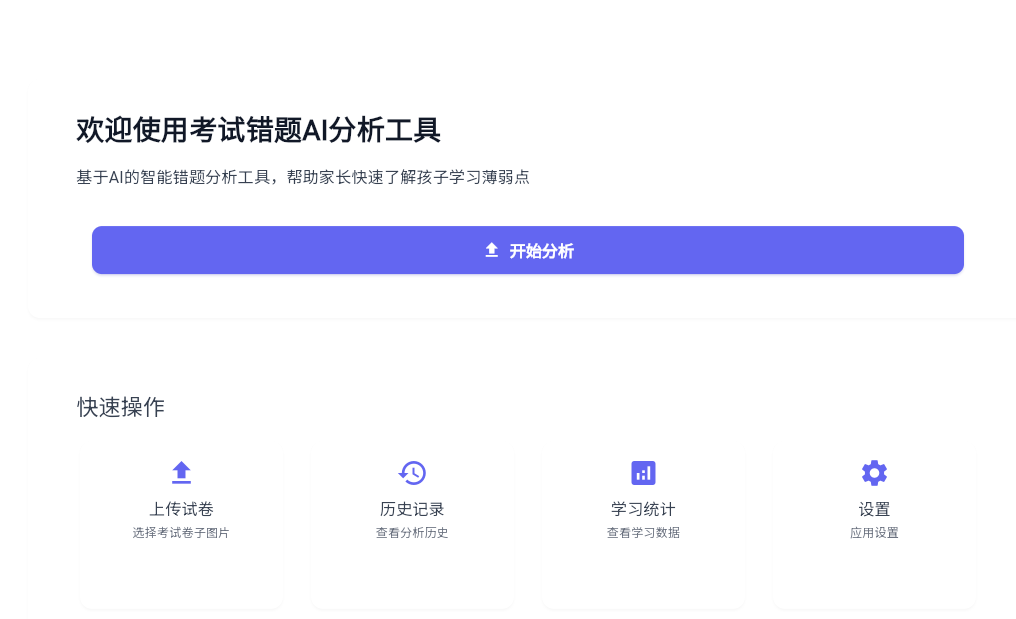Click the 欢迎使用考试错题AI分析工具 heading

258,130
